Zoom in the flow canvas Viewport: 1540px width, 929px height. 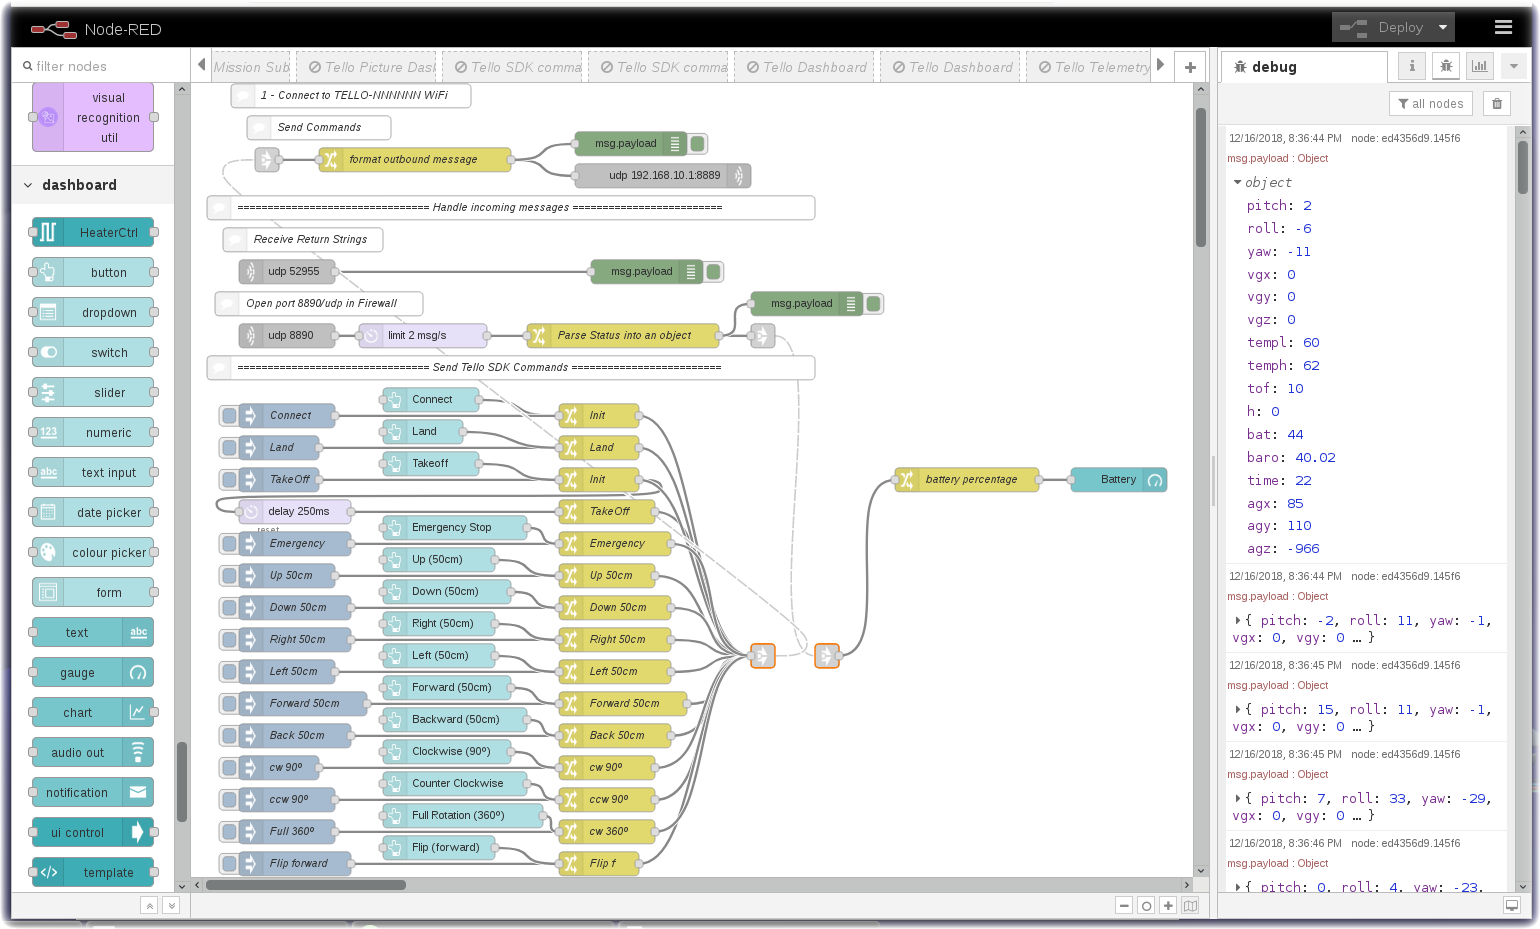point(1168,905)
